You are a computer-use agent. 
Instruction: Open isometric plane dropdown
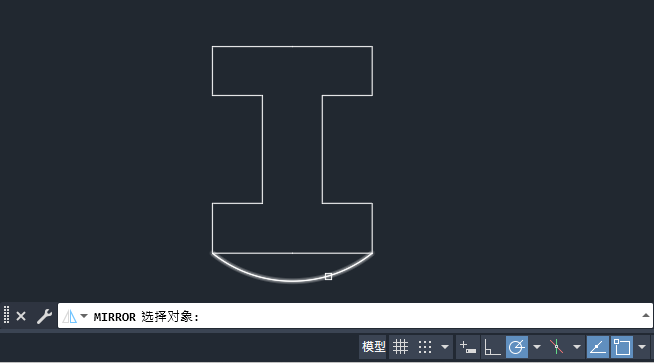pos(577,347)
